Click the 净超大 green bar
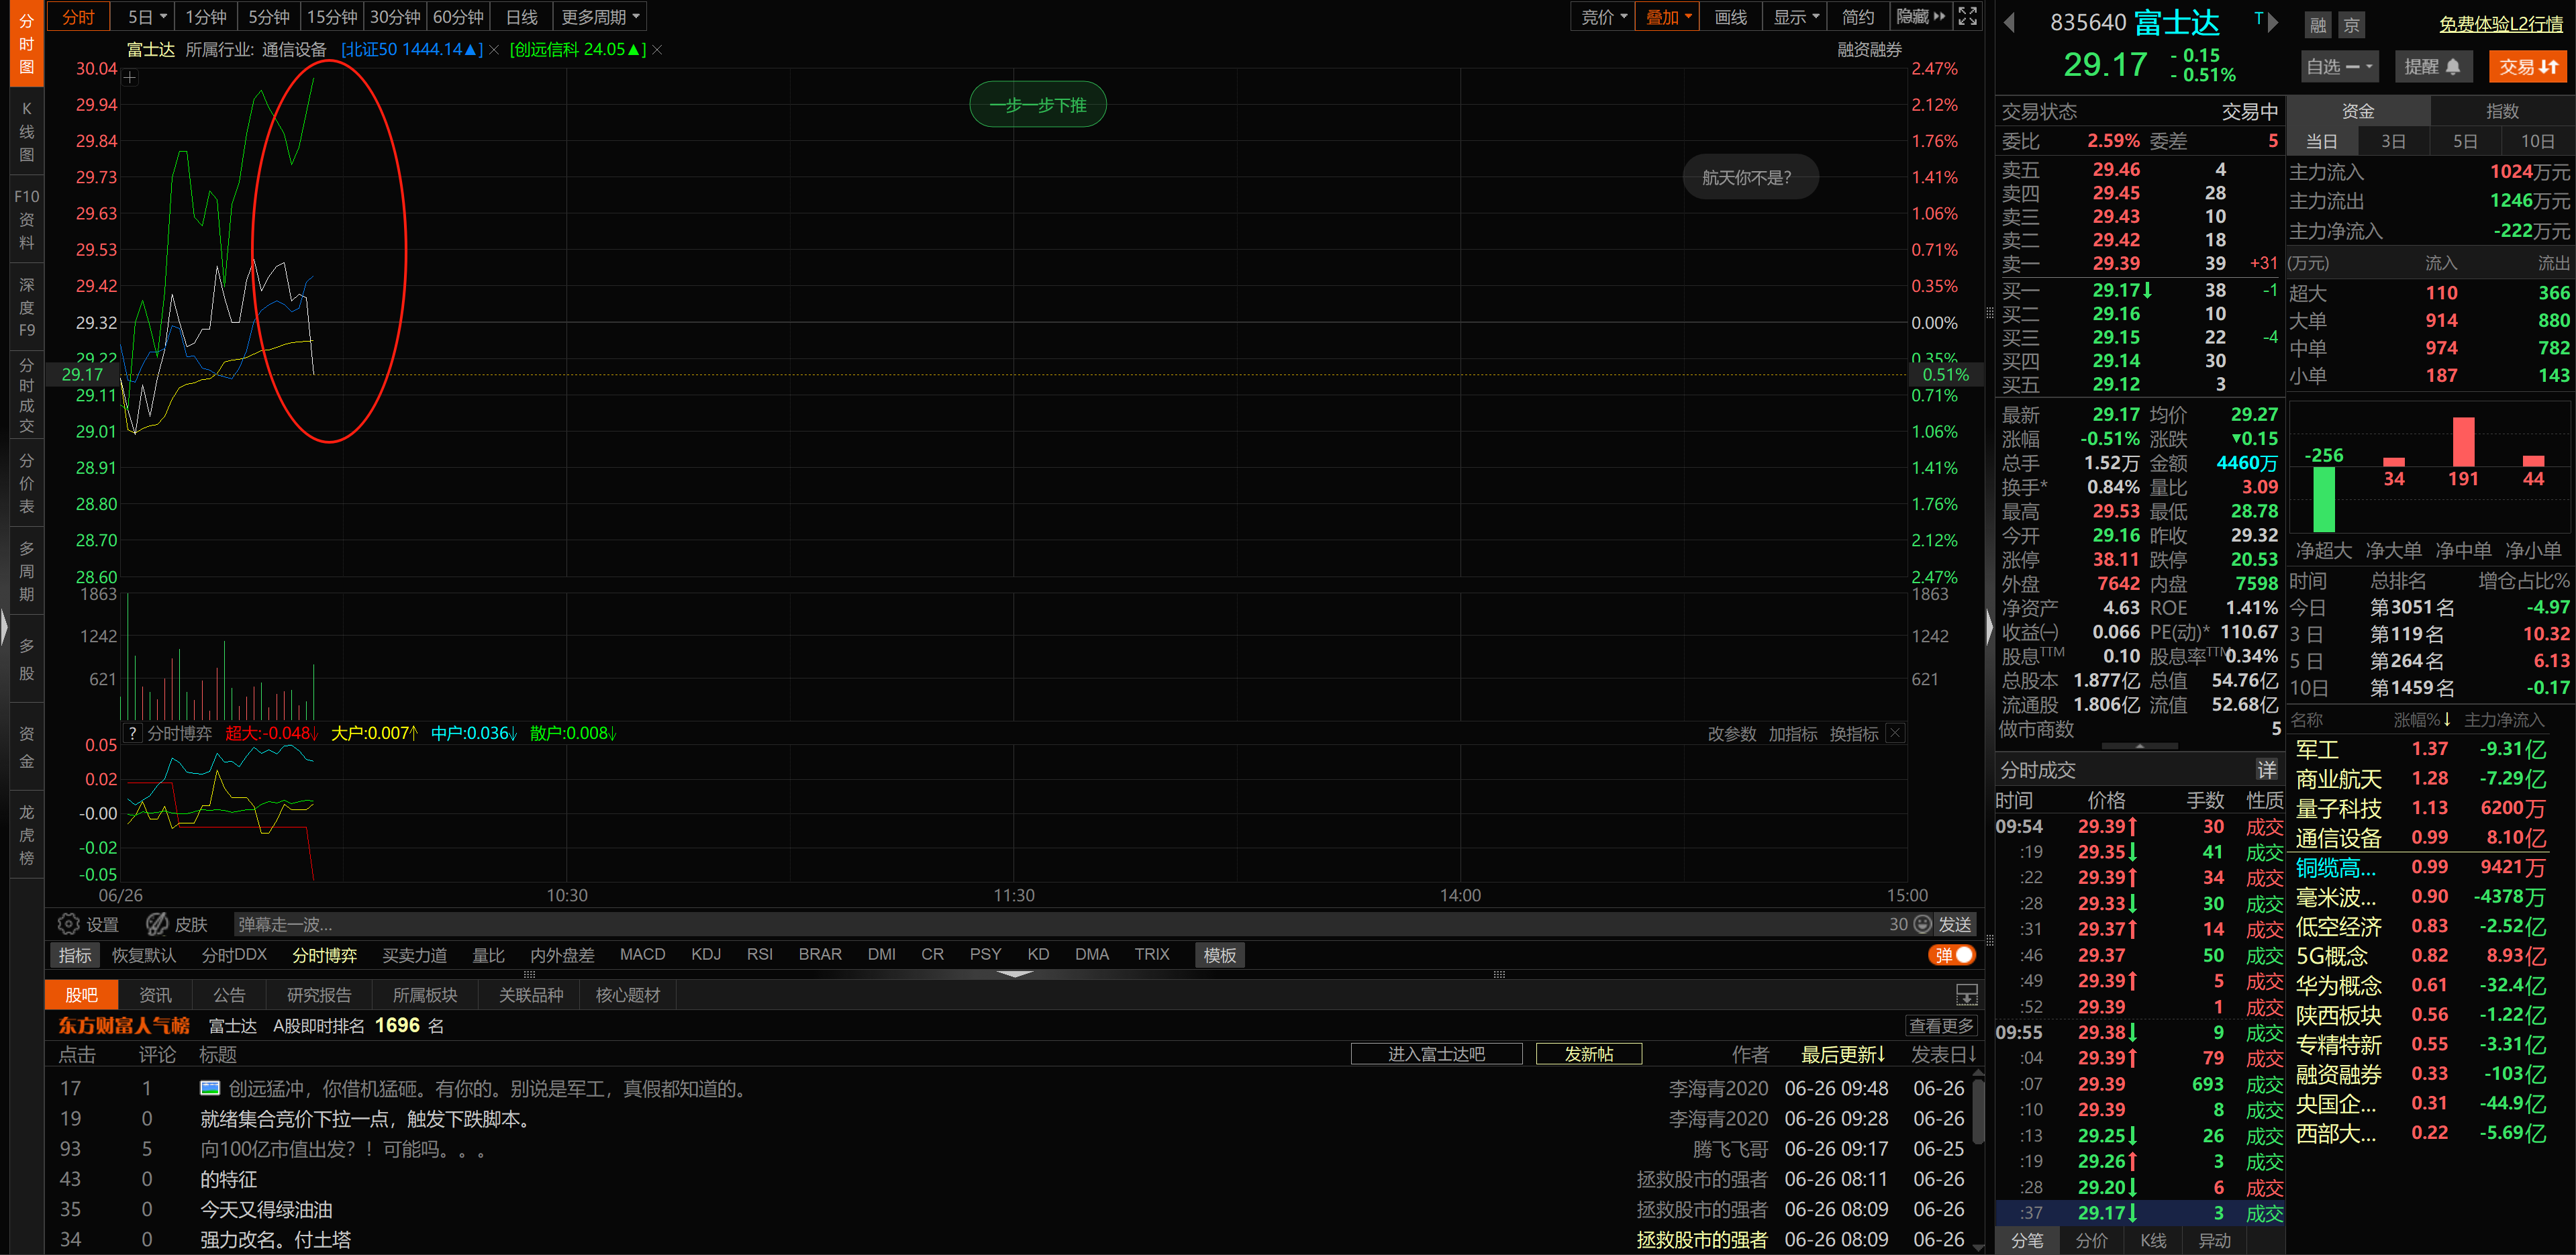The height and width of the screenshot is (1255, 2576). [2323, 498]
